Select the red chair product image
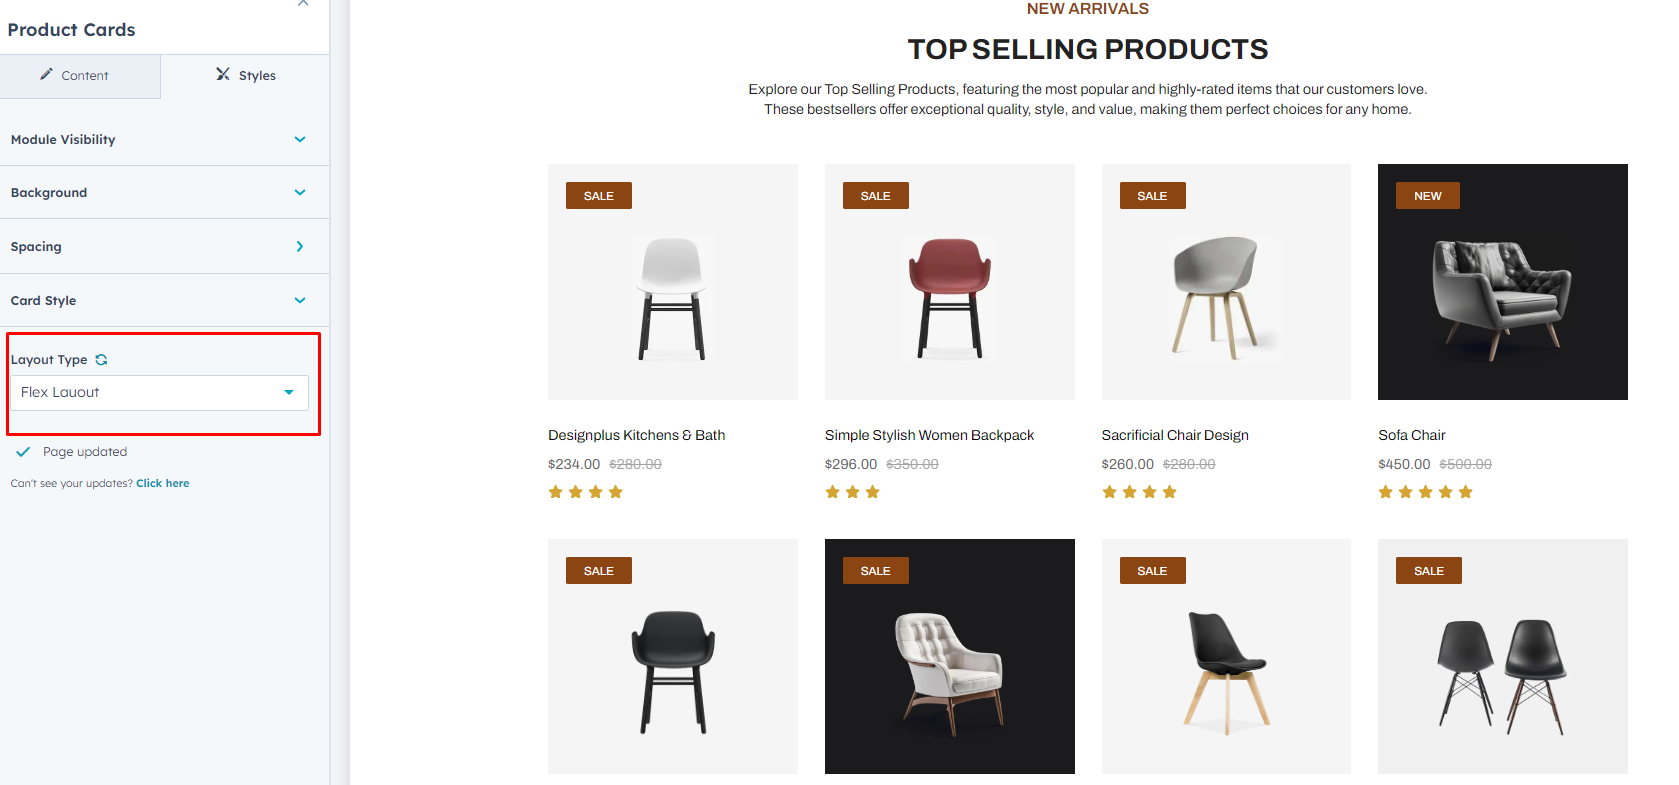 coord(949,297)
